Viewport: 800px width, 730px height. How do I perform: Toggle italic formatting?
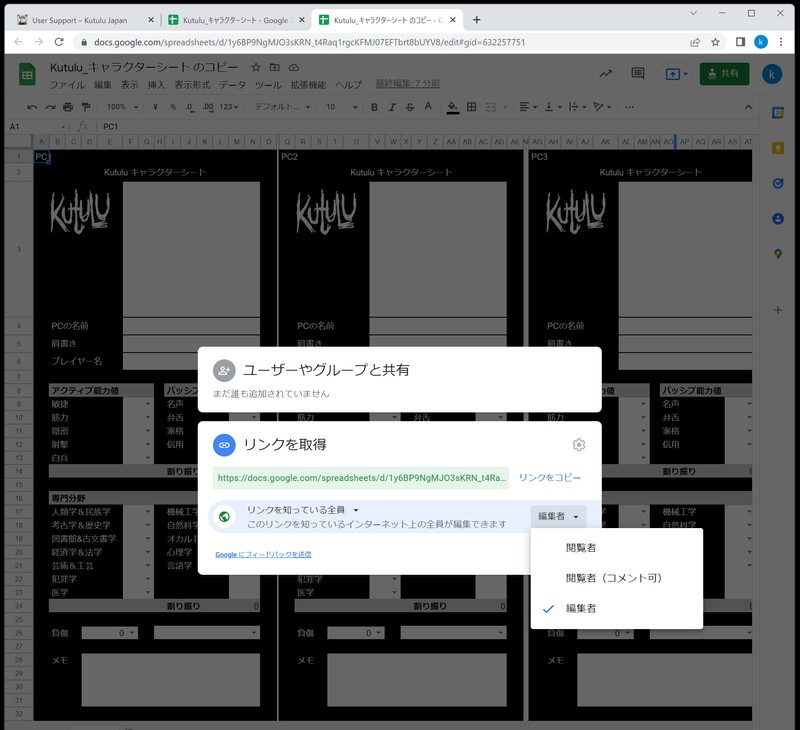tap(392, 107)
